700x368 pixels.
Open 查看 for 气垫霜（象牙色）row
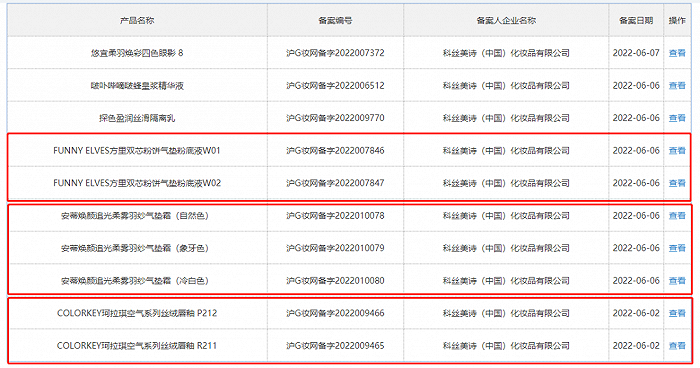[x=677, y=248]
